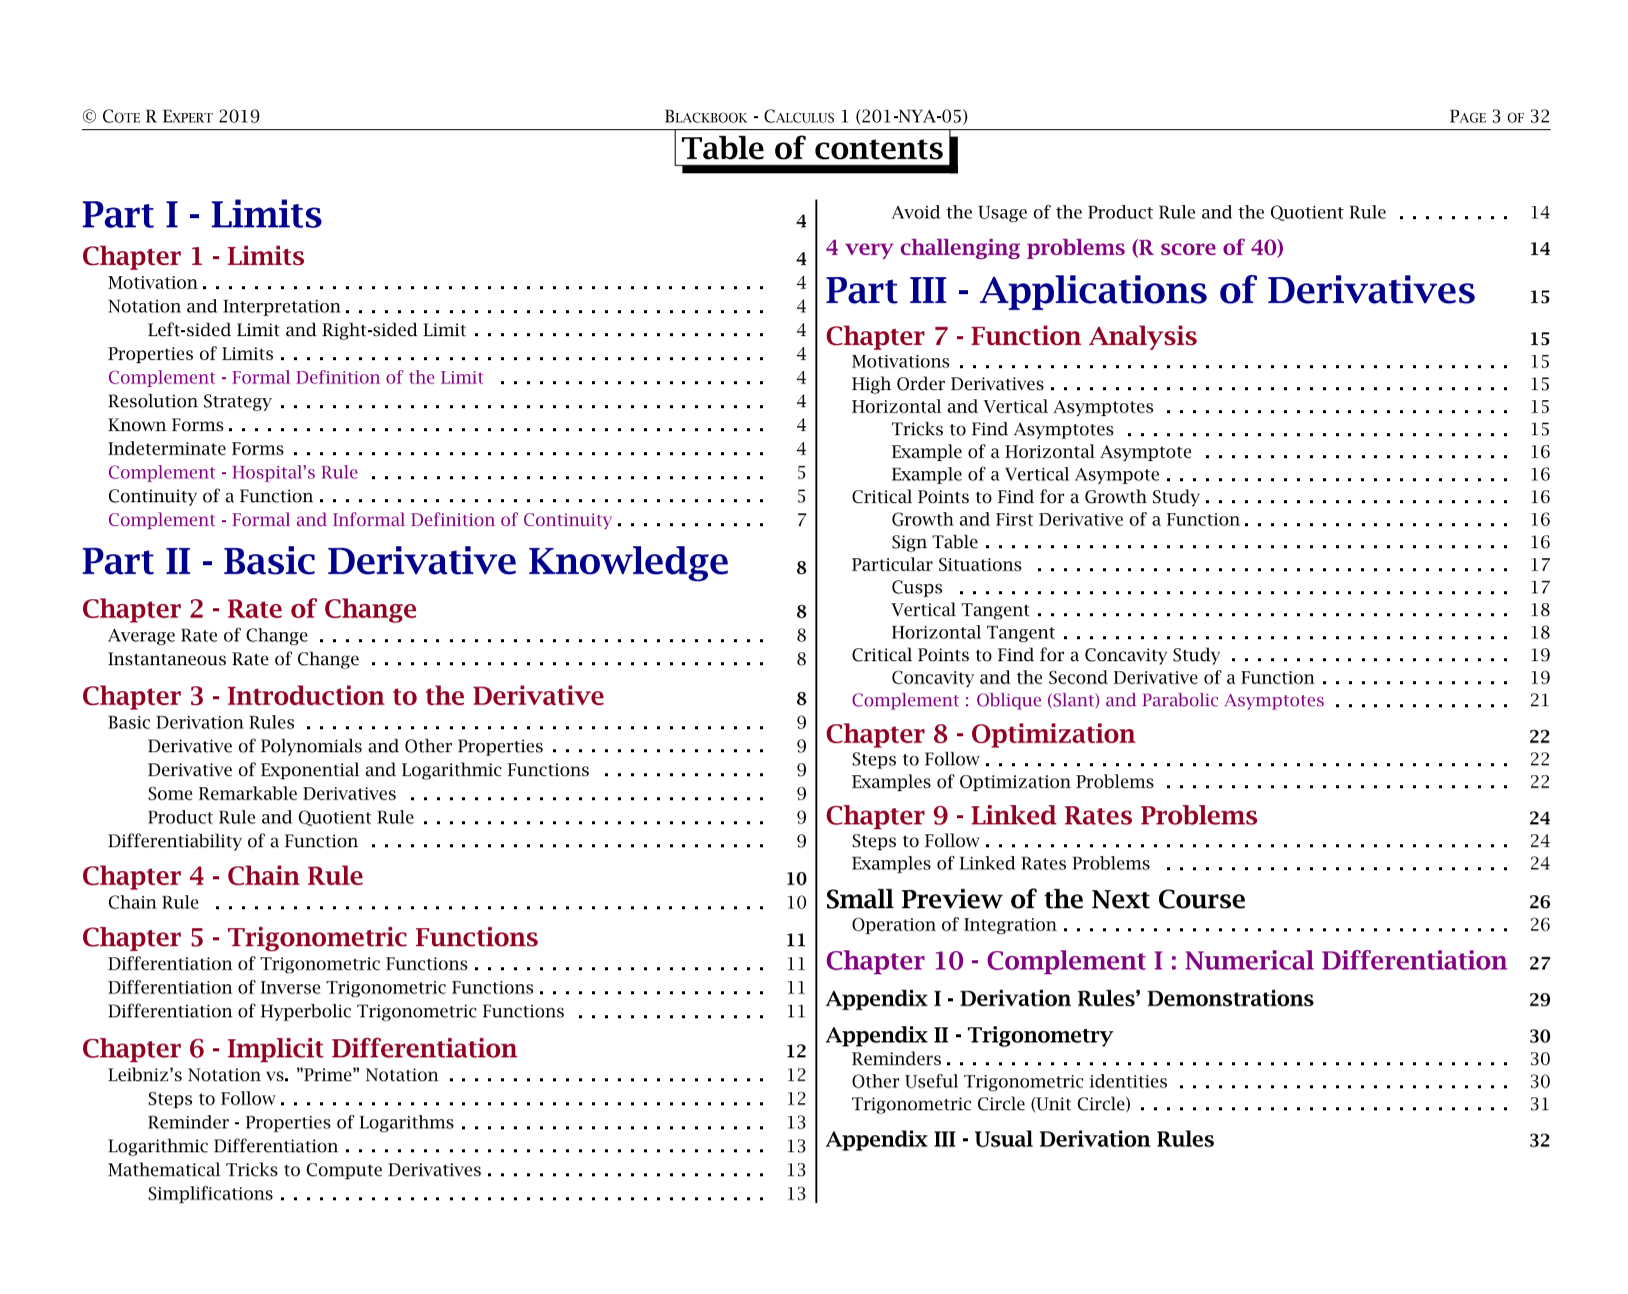Click 'Properties of Limits' entry
The height and width of the screenshot is (1294, 1628).
191,354
